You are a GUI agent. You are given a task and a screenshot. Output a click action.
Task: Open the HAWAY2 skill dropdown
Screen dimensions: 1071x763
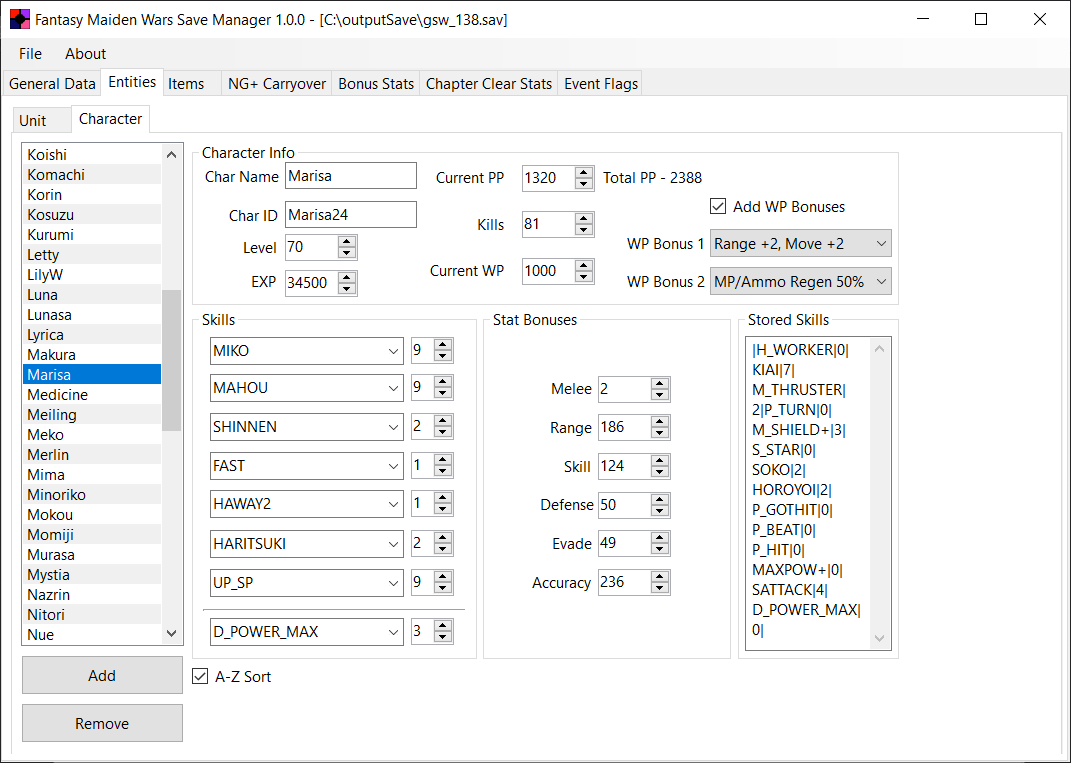tap(307, 504)
